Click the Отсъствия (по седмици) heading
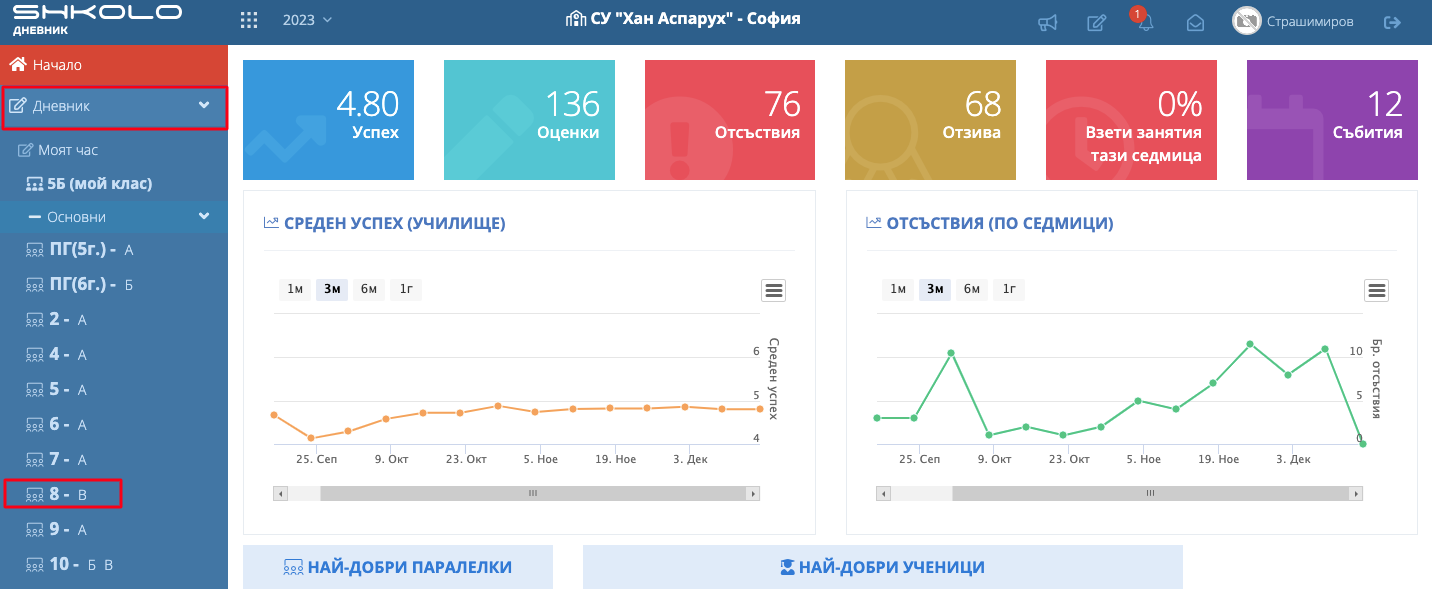Image resolution: width=1432 pixels, height=589 pixels. [x=990, y=223]
